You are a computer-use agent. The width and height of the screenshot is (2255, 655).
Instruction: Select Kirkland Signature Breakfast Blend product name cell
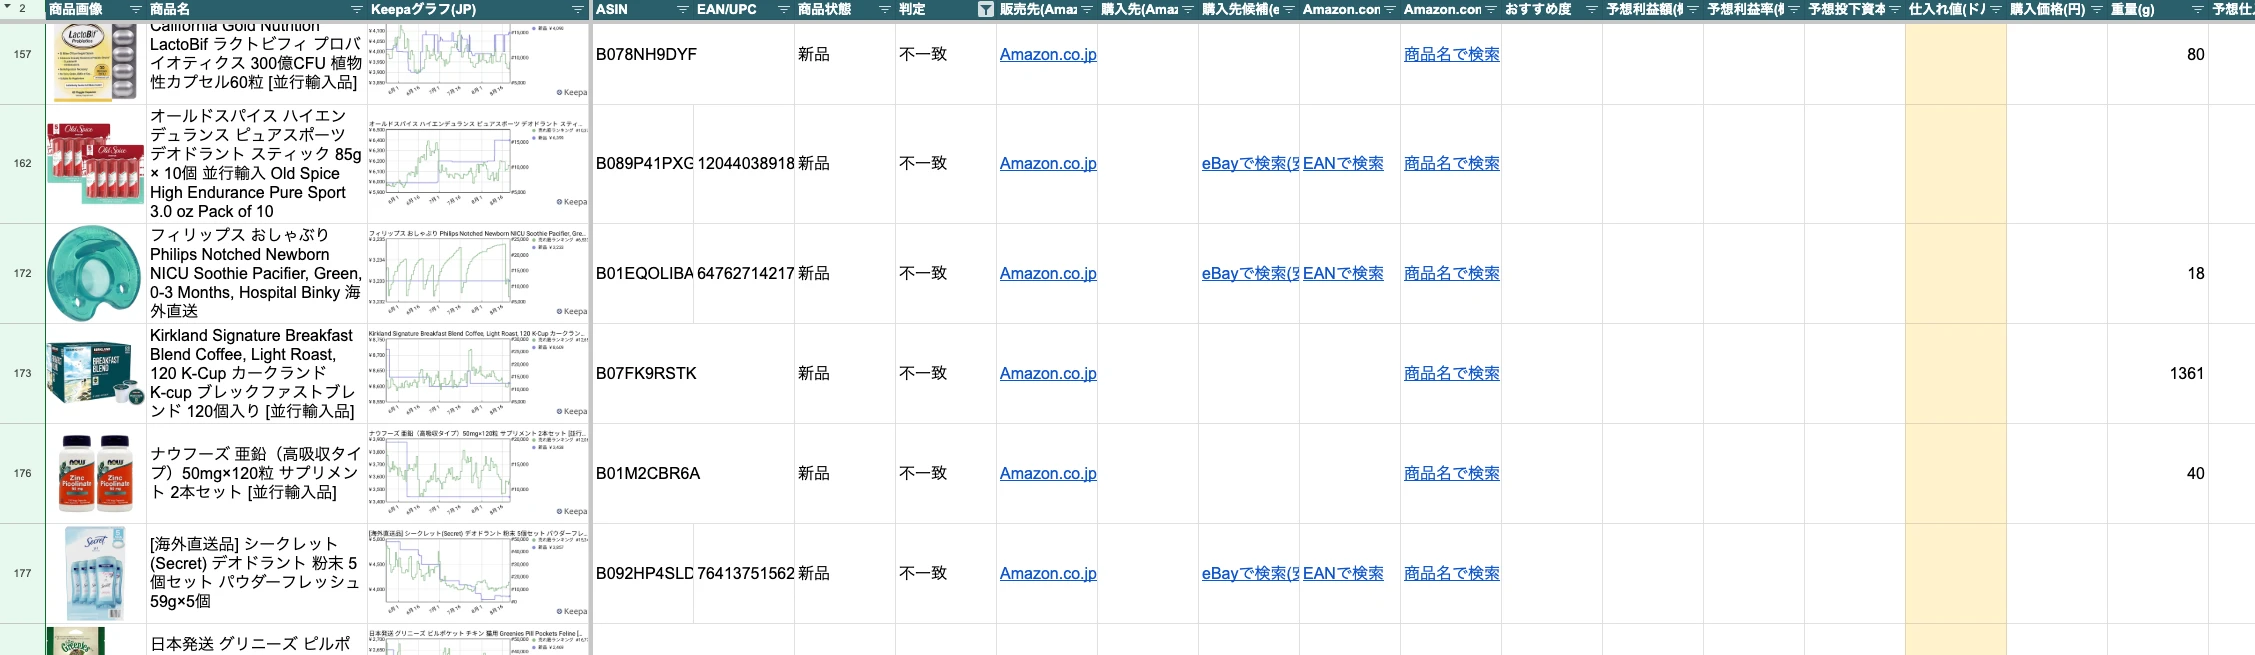[256, 373]
